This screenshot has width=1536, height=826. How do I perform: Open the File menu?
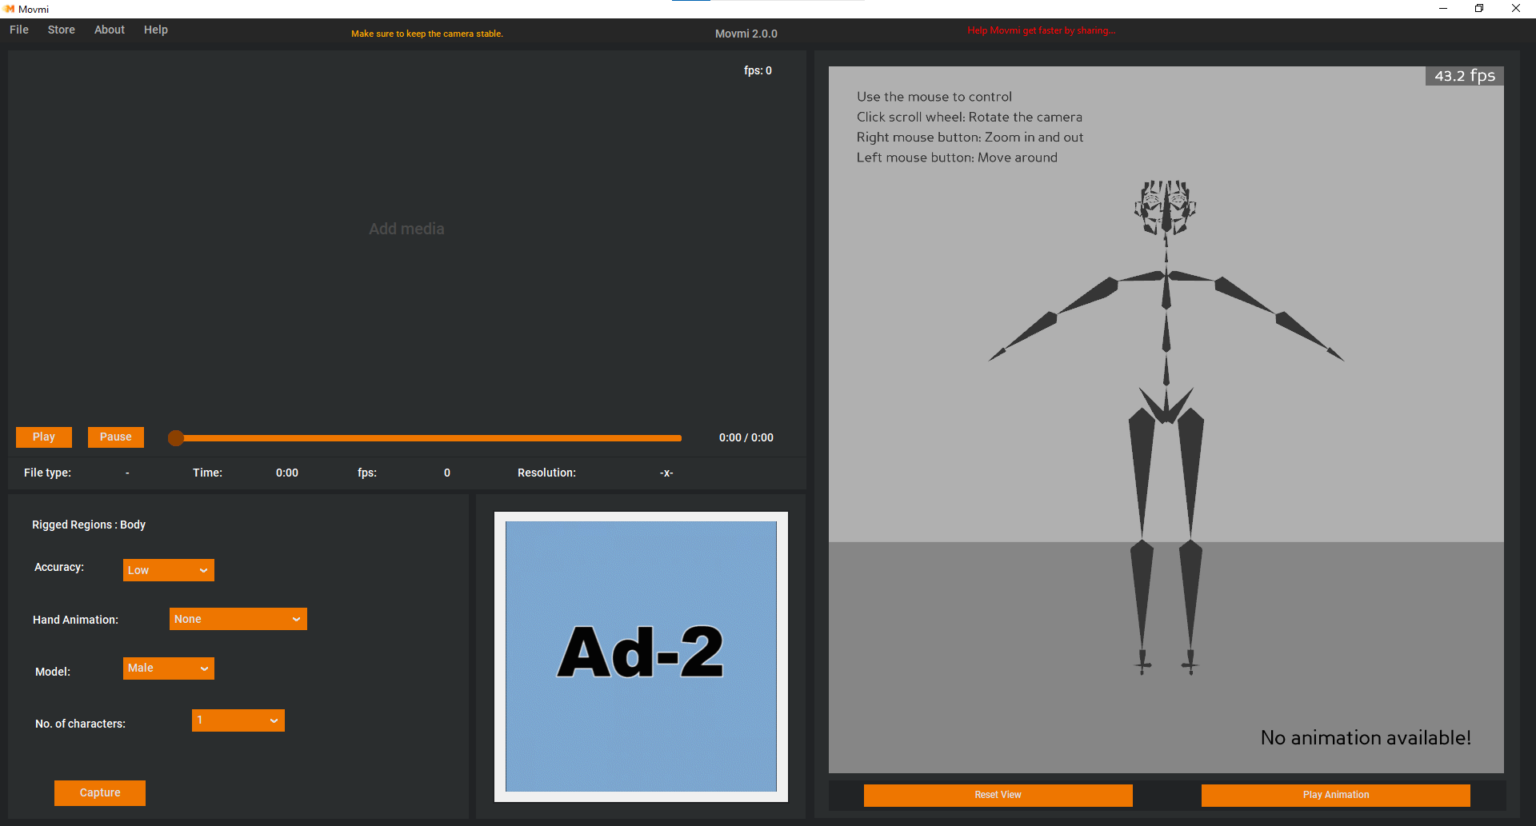(x=18, y=29)
